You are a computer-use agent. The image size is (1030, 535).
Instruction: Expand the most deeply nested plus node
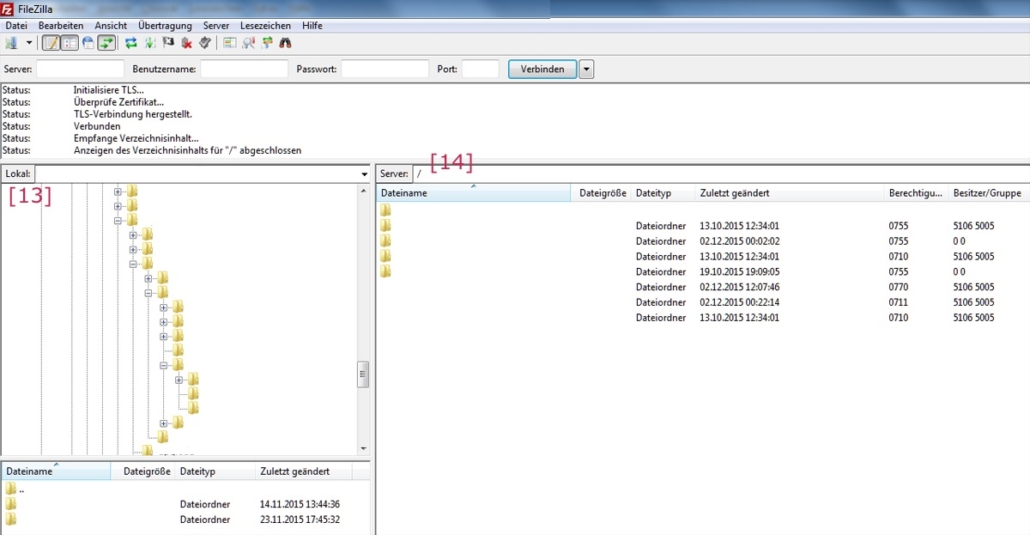pos(179,380)
